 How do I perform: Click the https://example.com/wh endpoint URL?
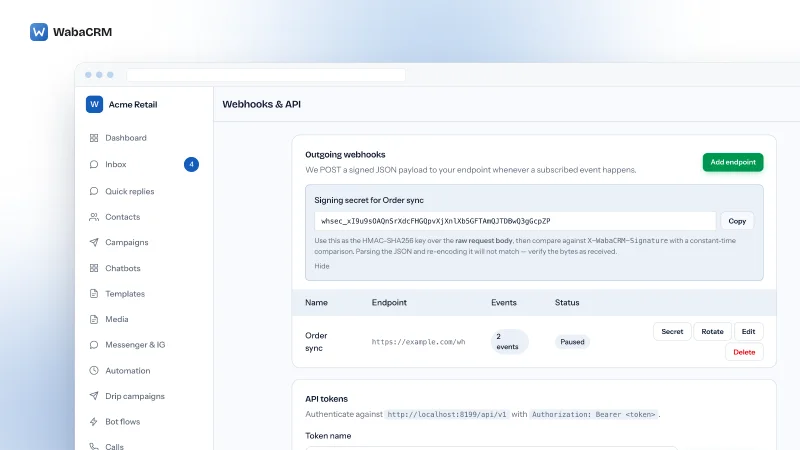pos(418,342)
